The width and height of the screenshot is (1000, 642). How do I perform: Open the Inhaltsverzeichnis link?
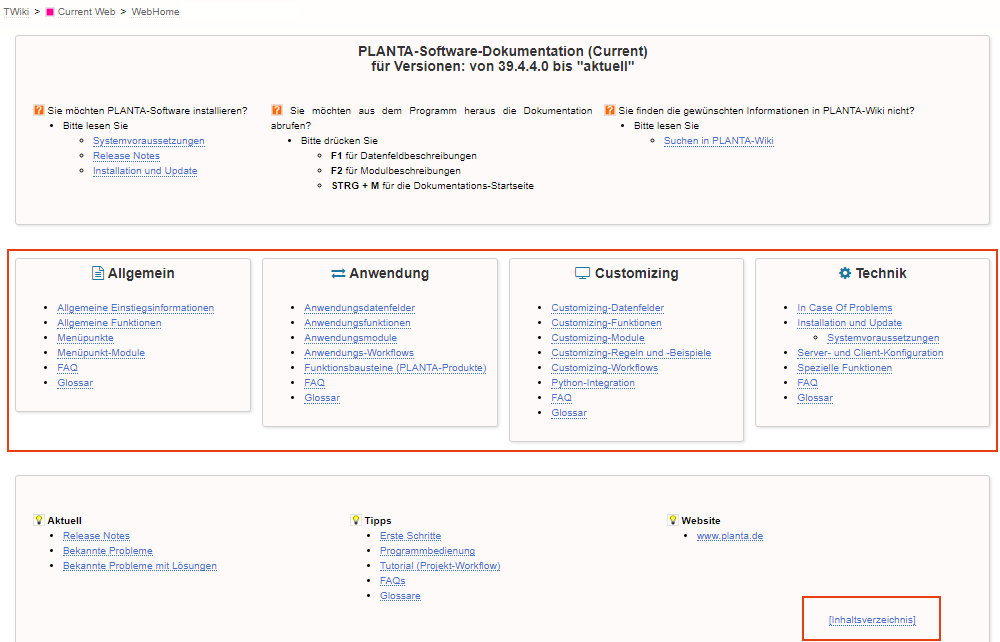click(x=871, y=620)
